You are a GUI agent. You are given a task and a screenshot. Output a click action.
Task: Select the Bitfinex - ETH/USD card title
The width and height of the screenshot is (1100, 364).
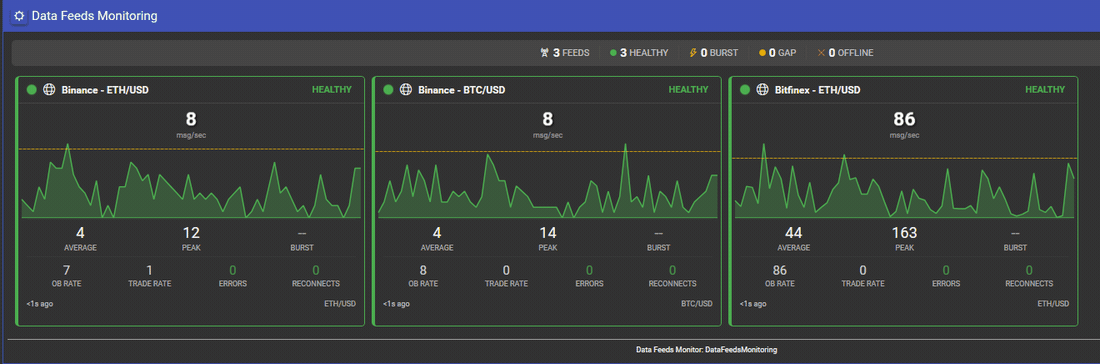(x=817, y=90)
